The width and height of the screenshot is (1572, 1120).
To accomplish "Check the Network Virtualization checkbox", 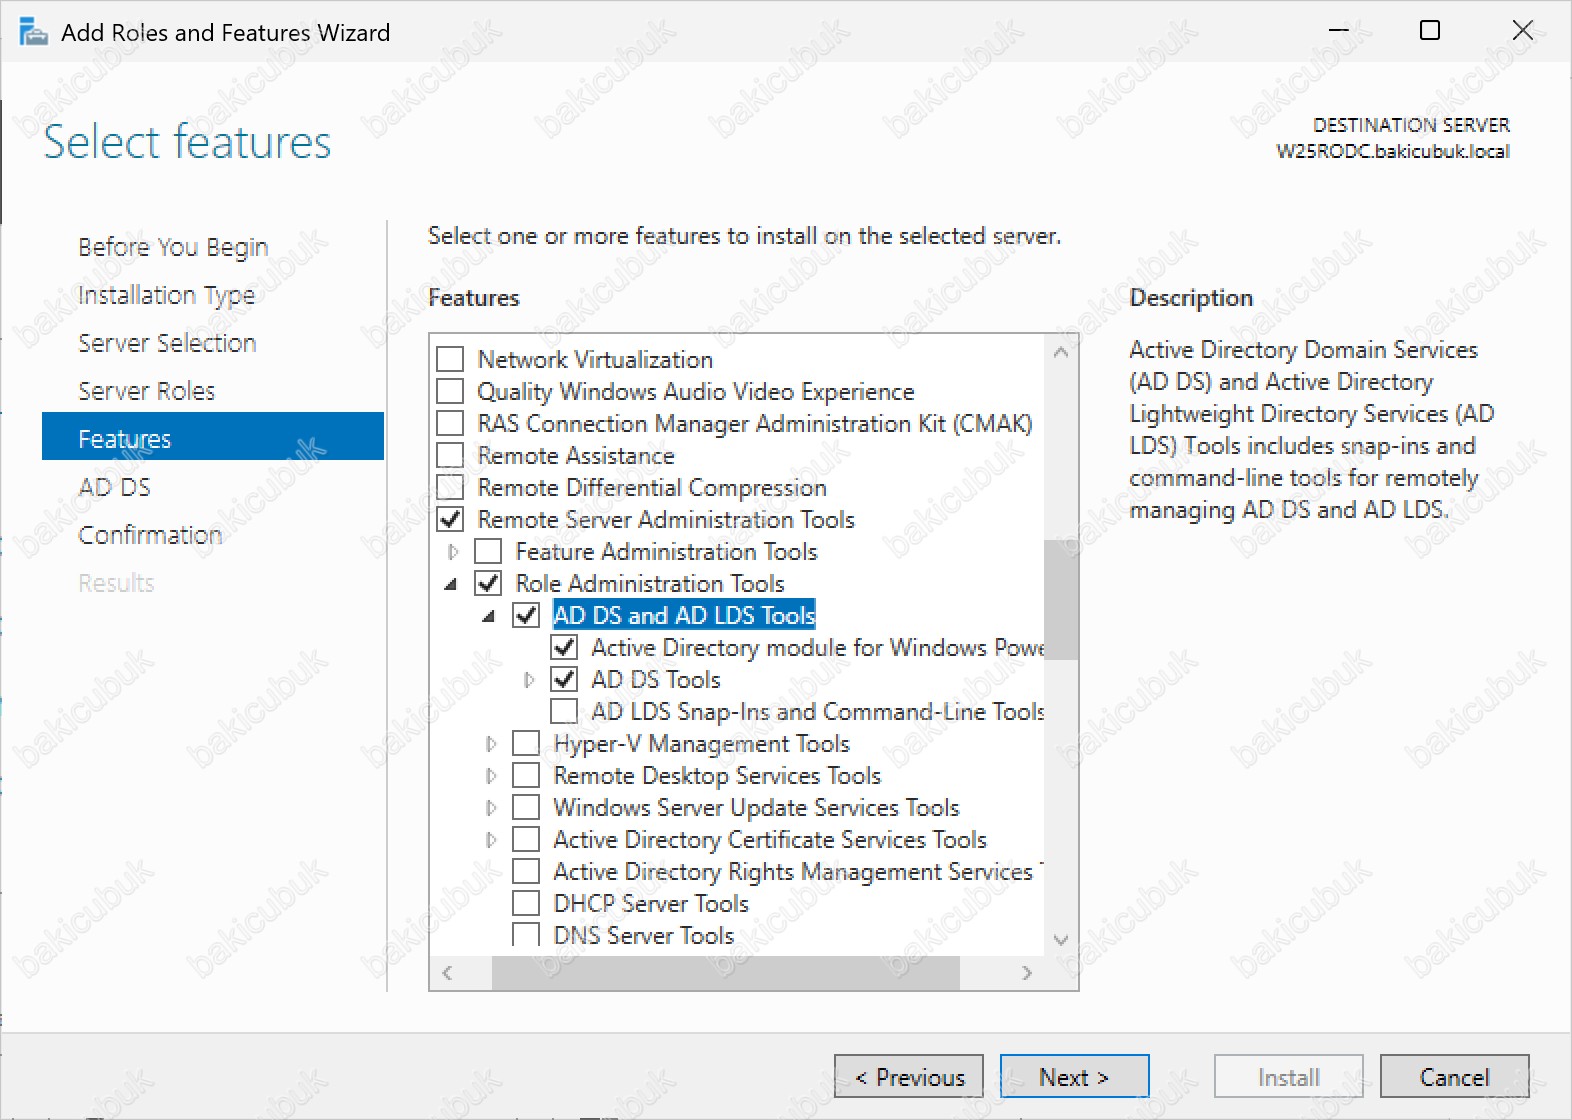I will pos(451,359).
